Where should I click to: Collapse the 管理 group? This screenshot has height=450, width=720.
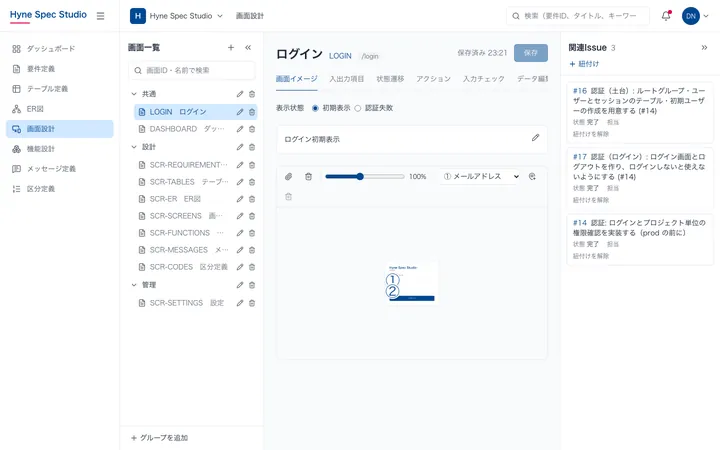click(x=134, y=285)
